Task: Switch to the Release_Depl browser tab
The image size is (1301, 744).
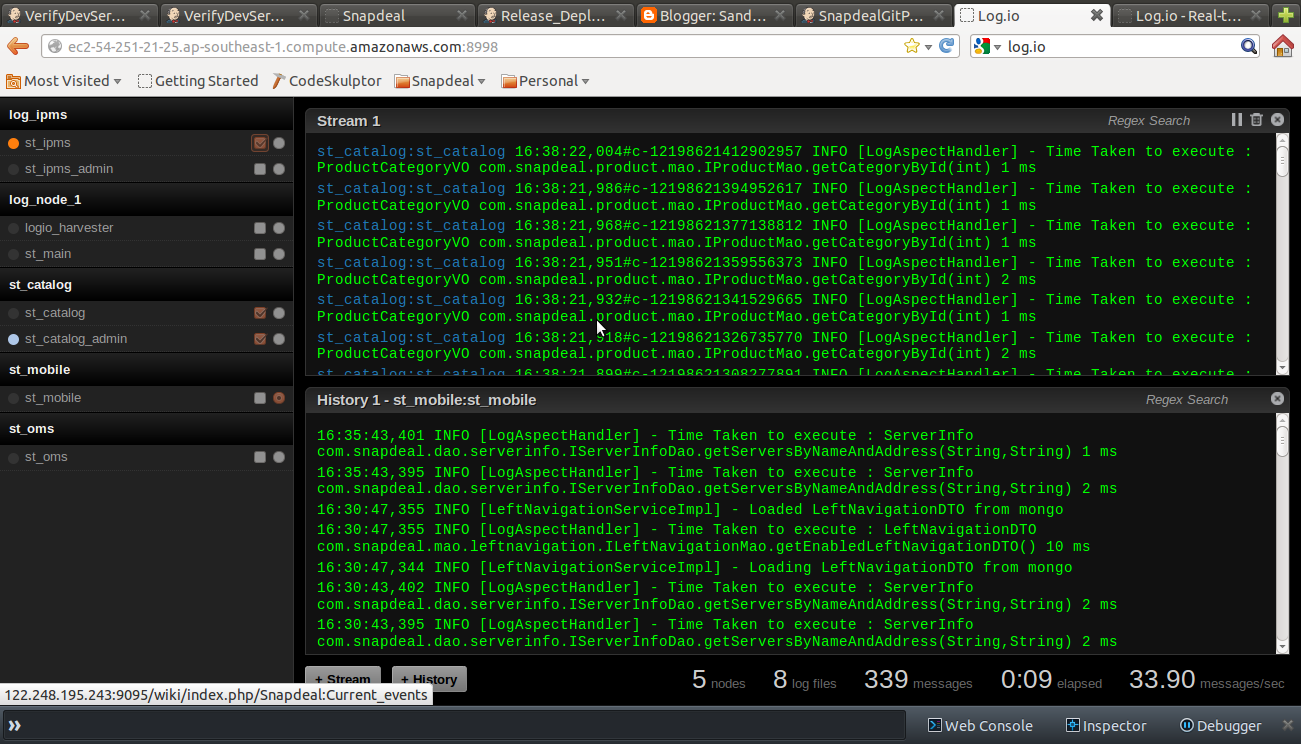Action: point(553,16)
